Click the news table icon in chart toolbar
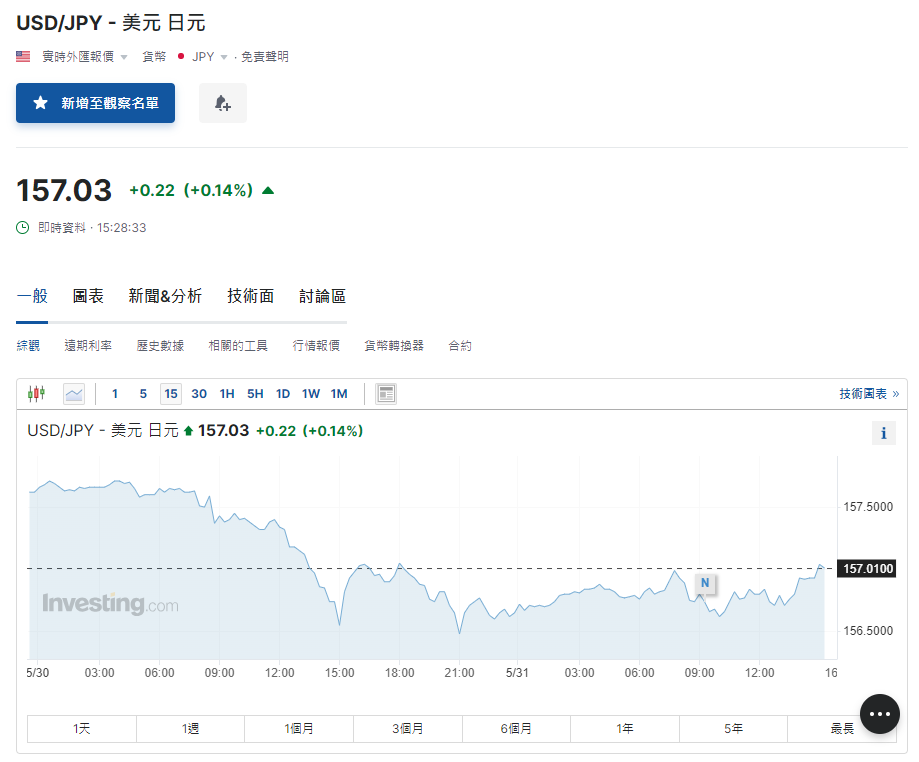This screenshot has height=762, width=919. click(x=386, y=394)
